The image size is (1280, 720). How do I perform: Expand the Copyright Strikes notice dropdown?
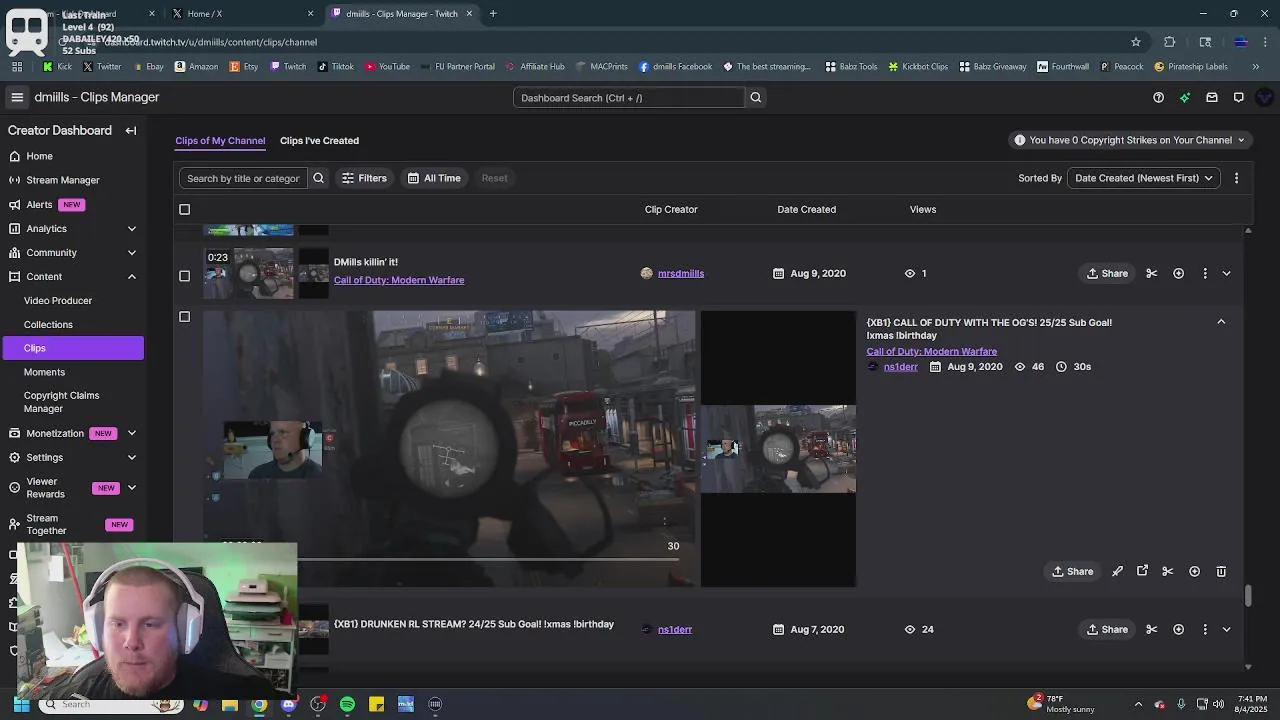coord(1132,140)
